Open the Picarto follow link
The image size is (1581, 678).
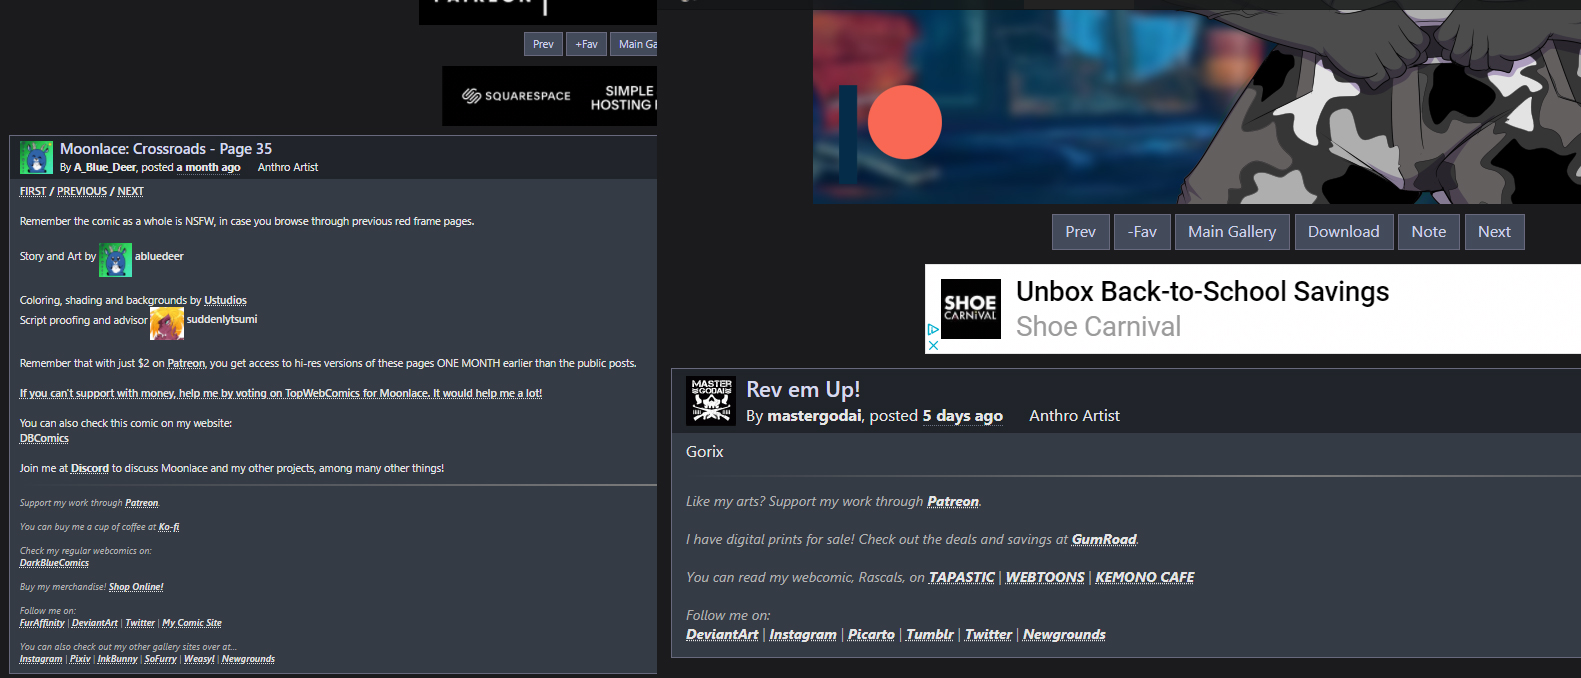click(x=871, y=634)
